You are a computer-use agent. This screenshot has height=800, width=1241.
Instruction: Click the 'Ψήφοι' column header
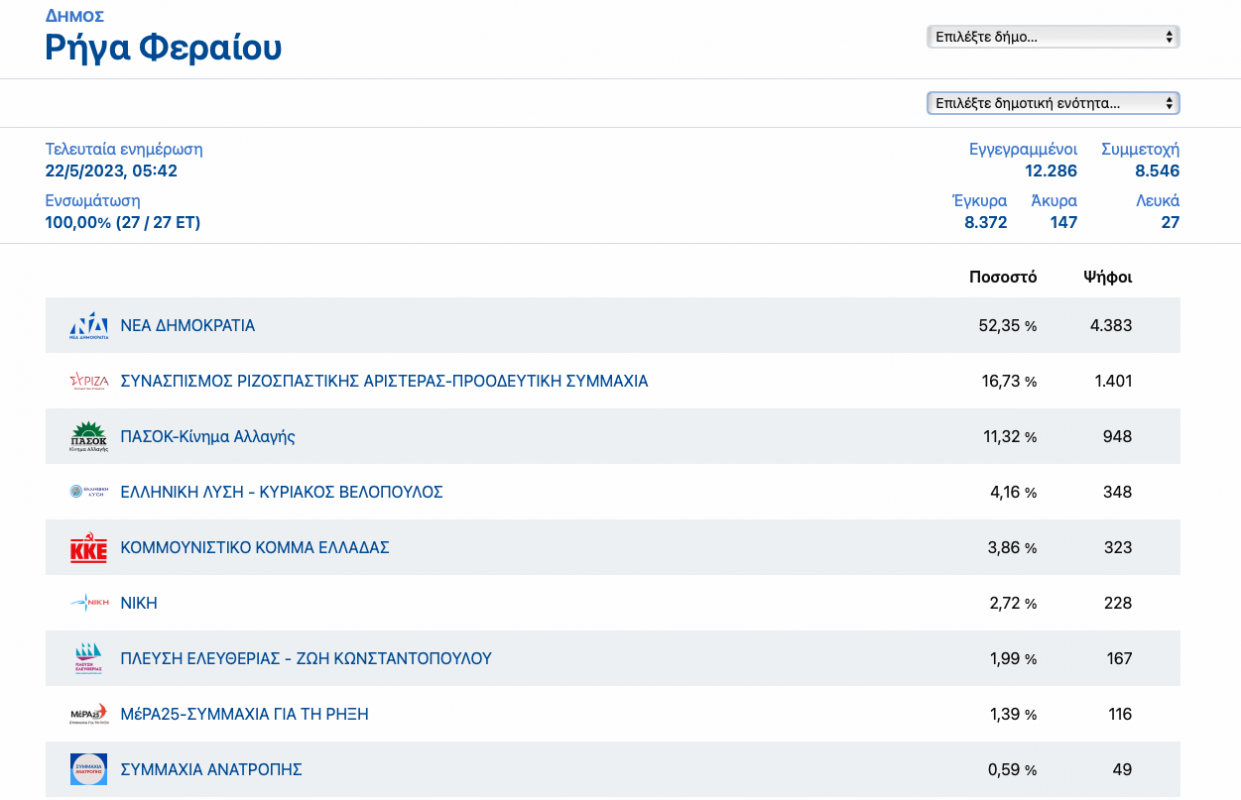pyautogui.click(x=1108, y=277)
